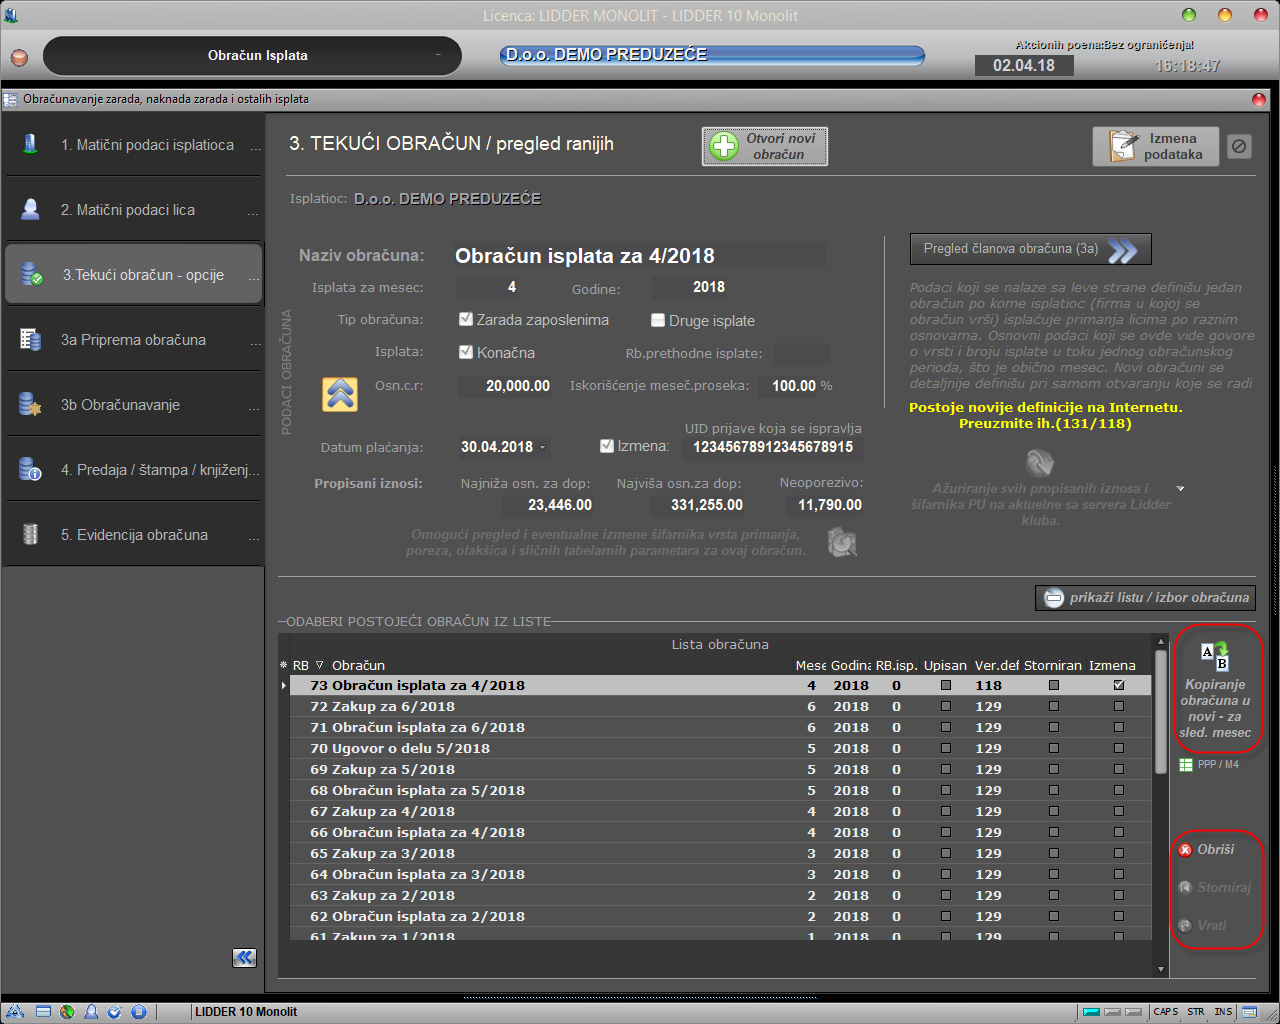Check Upisan box for row 70 Ugovor o delu
This screenshot has height=1024, width=1280.
click(945, 748)
